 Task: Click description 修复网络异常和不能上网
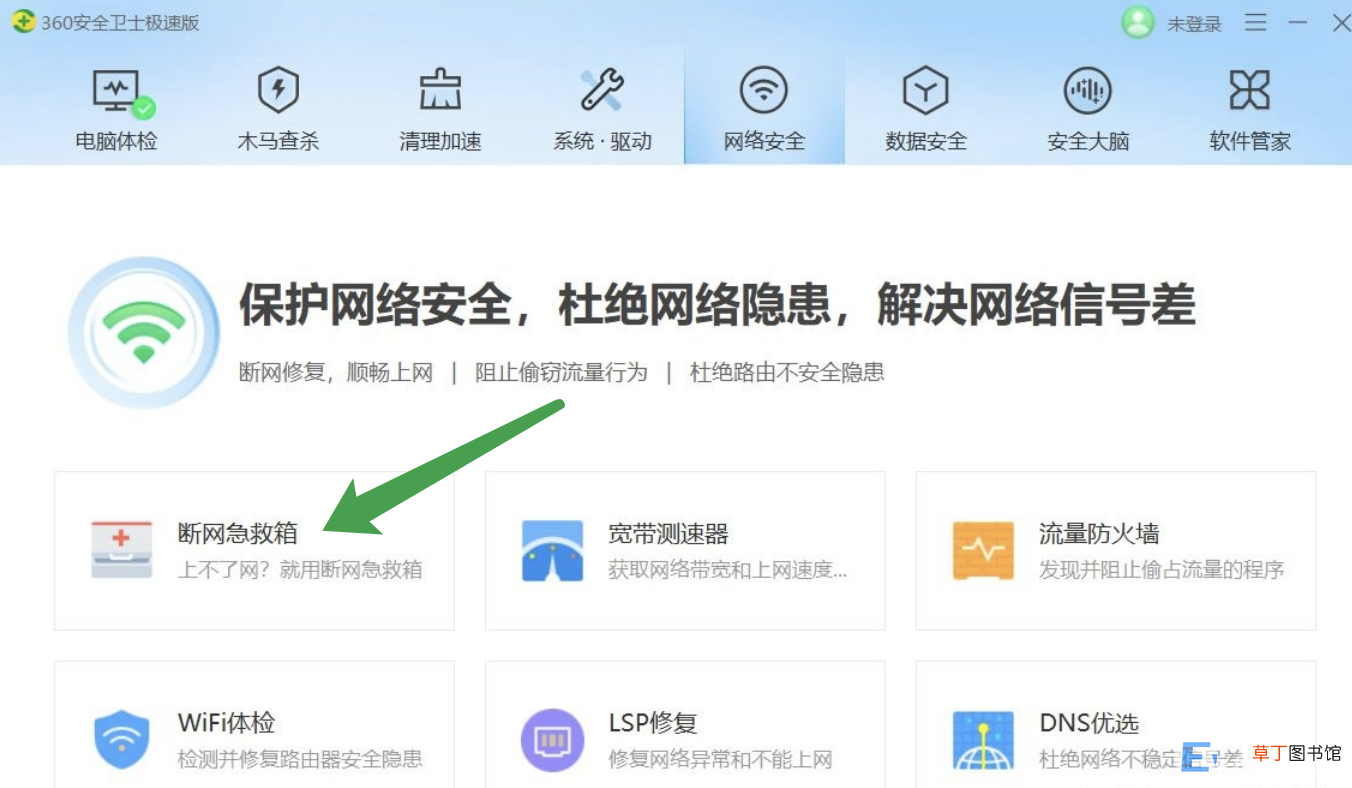coord(721,759)
